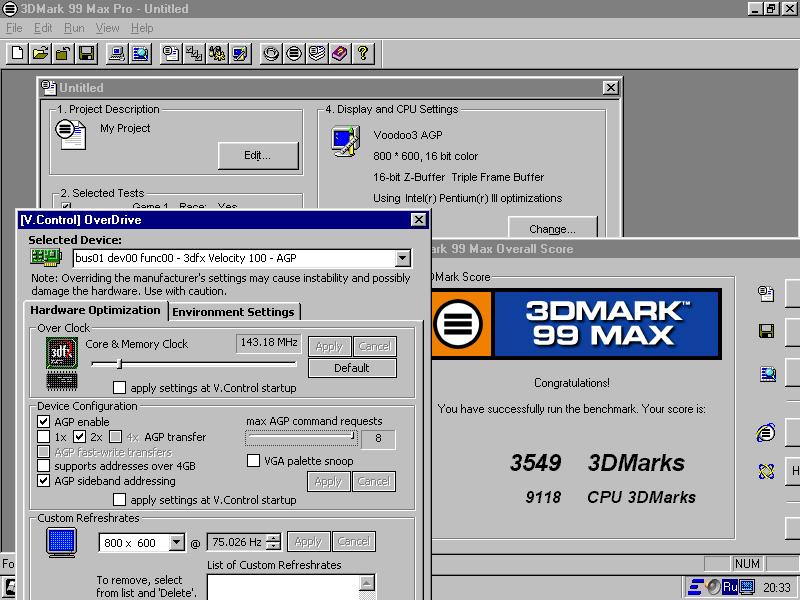Click the floppy save icon in score dialog

tap(766, 331)
